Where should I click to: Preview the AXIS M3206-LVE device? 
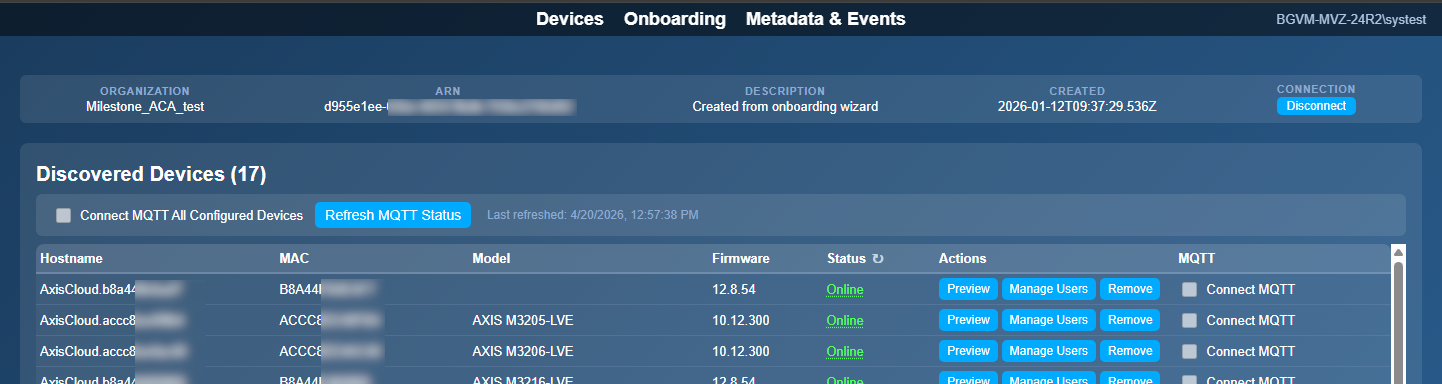968,351
